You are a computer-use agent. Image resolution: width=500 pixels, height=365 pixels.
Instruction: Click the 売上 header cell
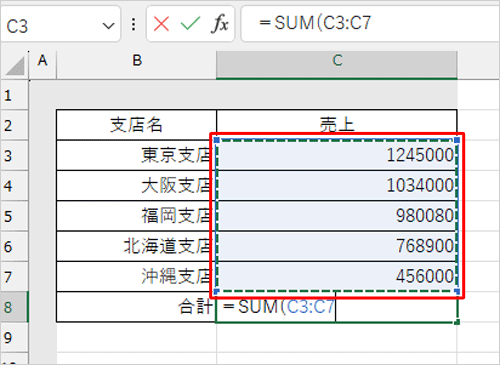[337, 125]
